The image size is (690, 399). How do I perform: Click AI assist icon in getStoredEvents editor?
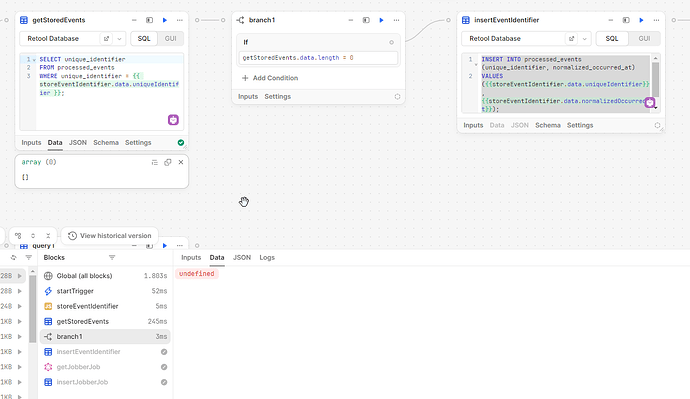pos(173,120)
